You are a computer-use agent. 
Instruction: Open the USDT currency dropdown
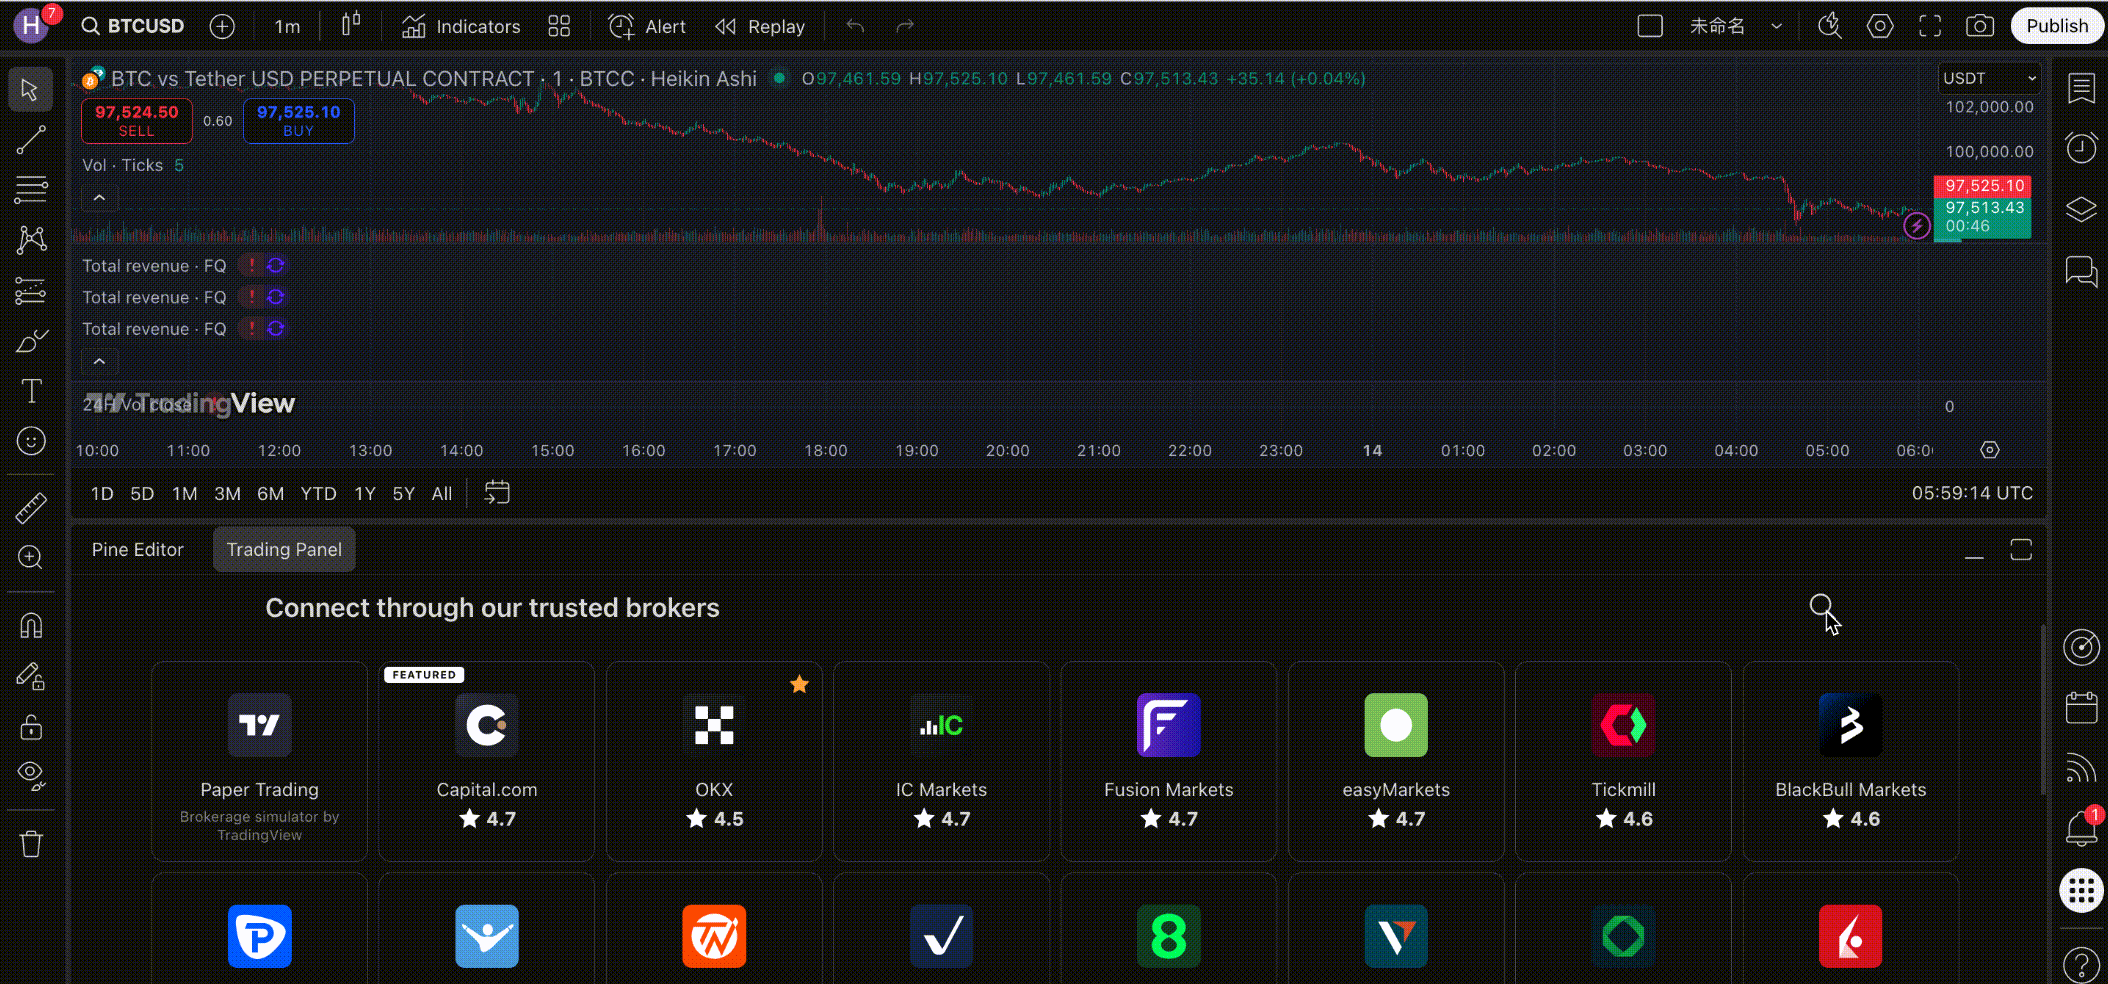pyautogui.click(x=1988, y=78)
